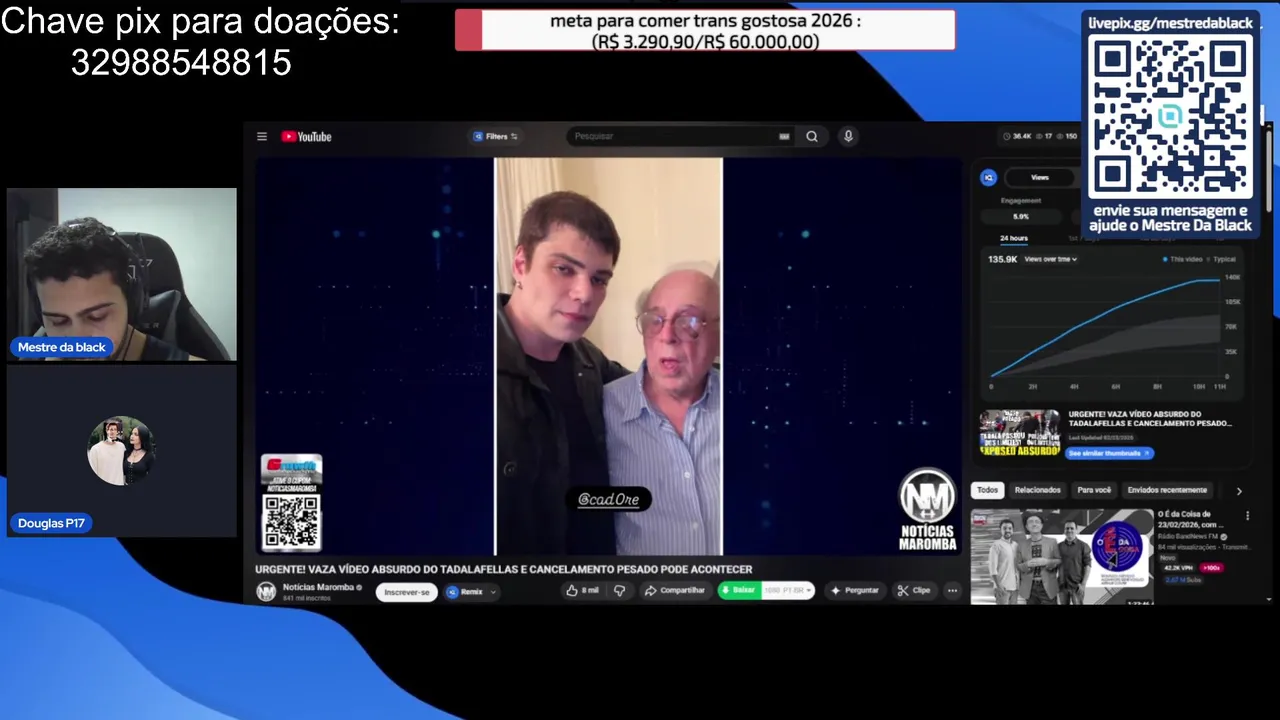
Task: Open the O É da Coisa recommended video thumbnail
Action: [x=1061, y=556]
